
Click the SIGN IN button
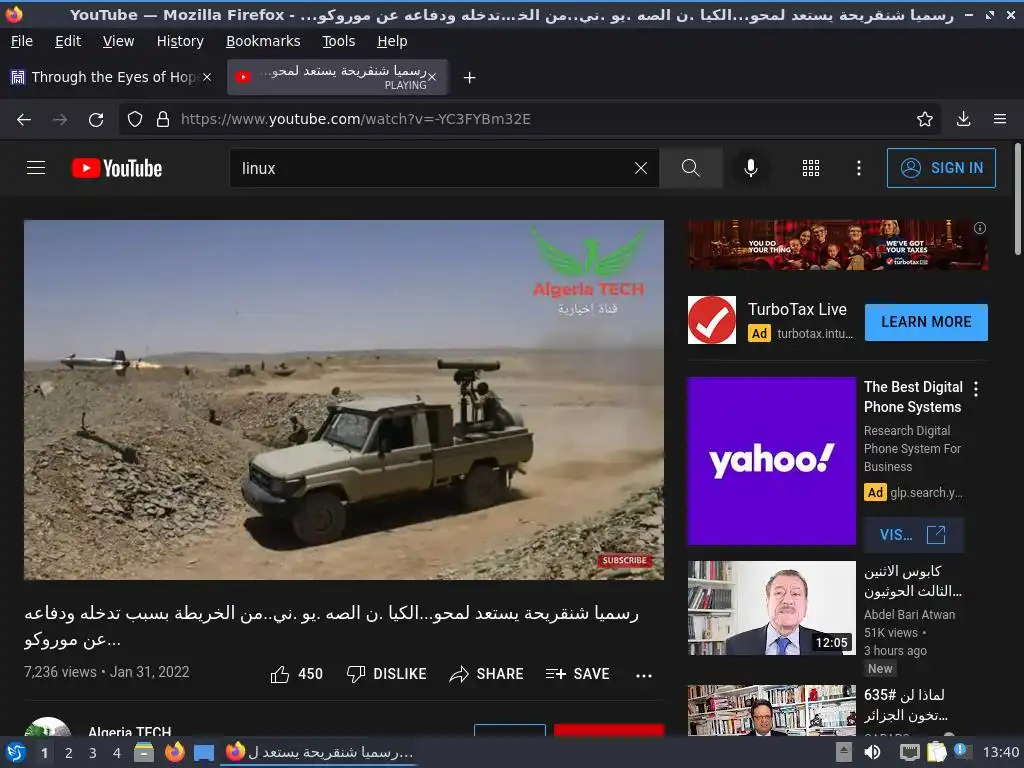[x=940, y=168]
